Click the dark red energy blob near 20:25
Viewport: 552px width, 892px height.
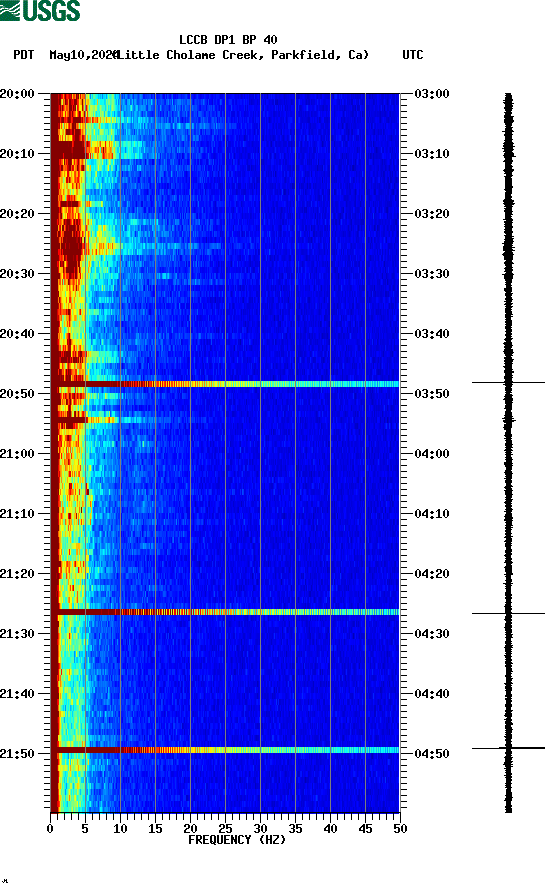point(72,247)
